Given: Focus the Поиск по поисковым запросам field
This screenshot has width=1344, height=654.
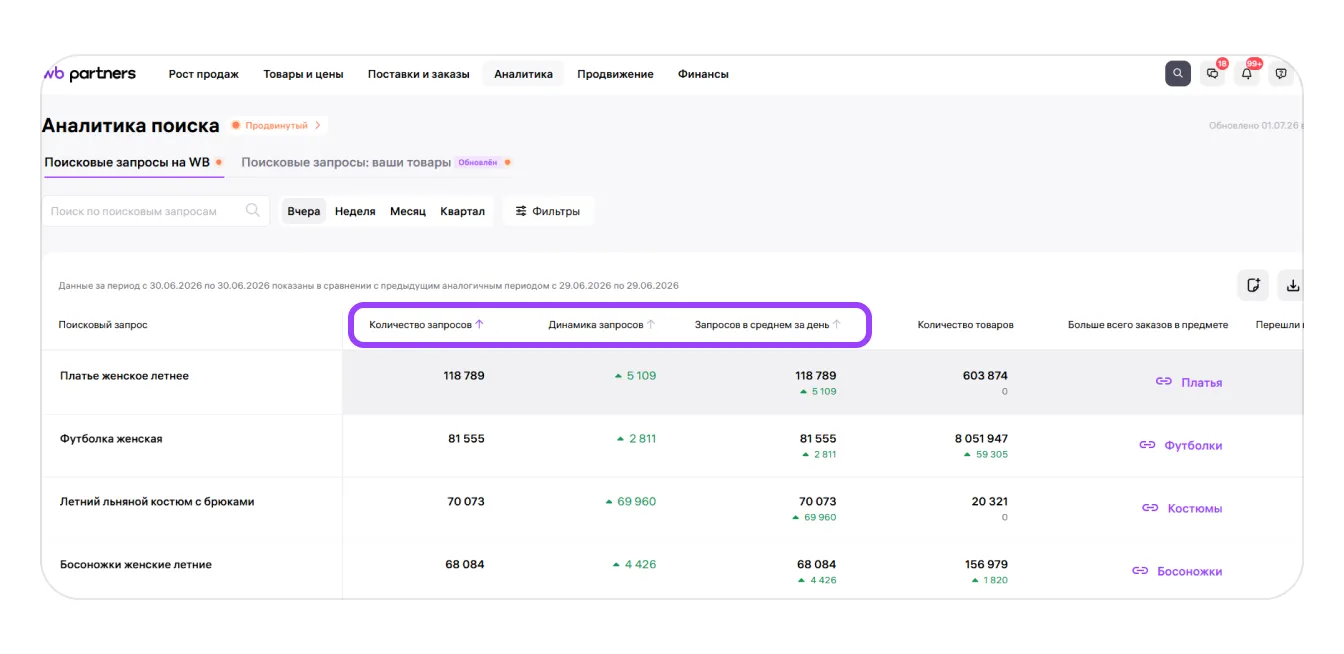Looking at the screenshot, I should tap(155, 211).
